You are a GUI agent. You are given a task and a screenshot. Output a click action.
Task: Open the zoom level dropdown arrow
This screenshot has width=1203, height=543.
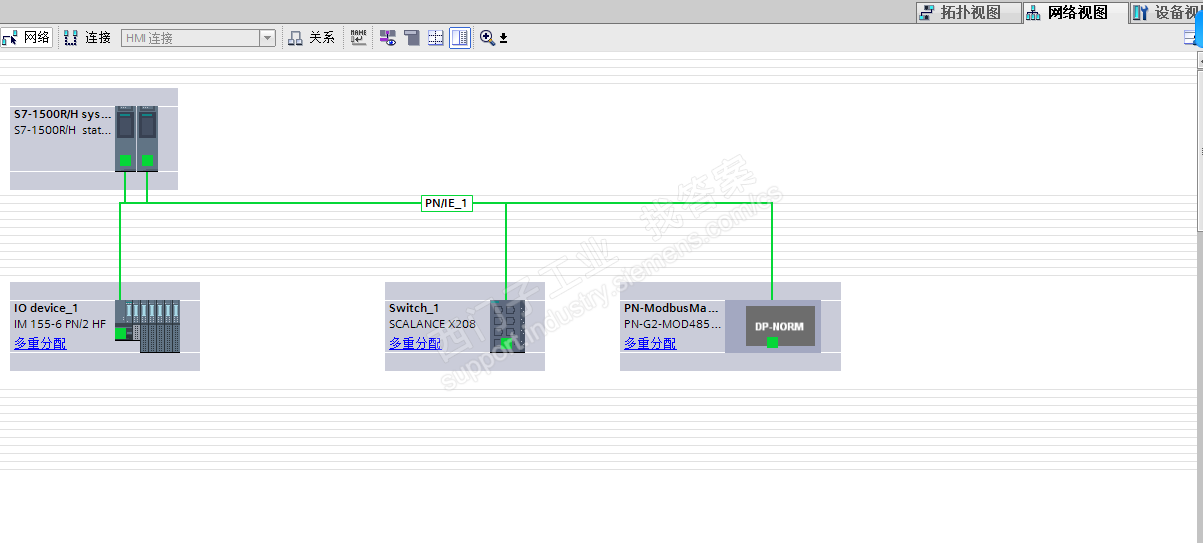[504, 38]
